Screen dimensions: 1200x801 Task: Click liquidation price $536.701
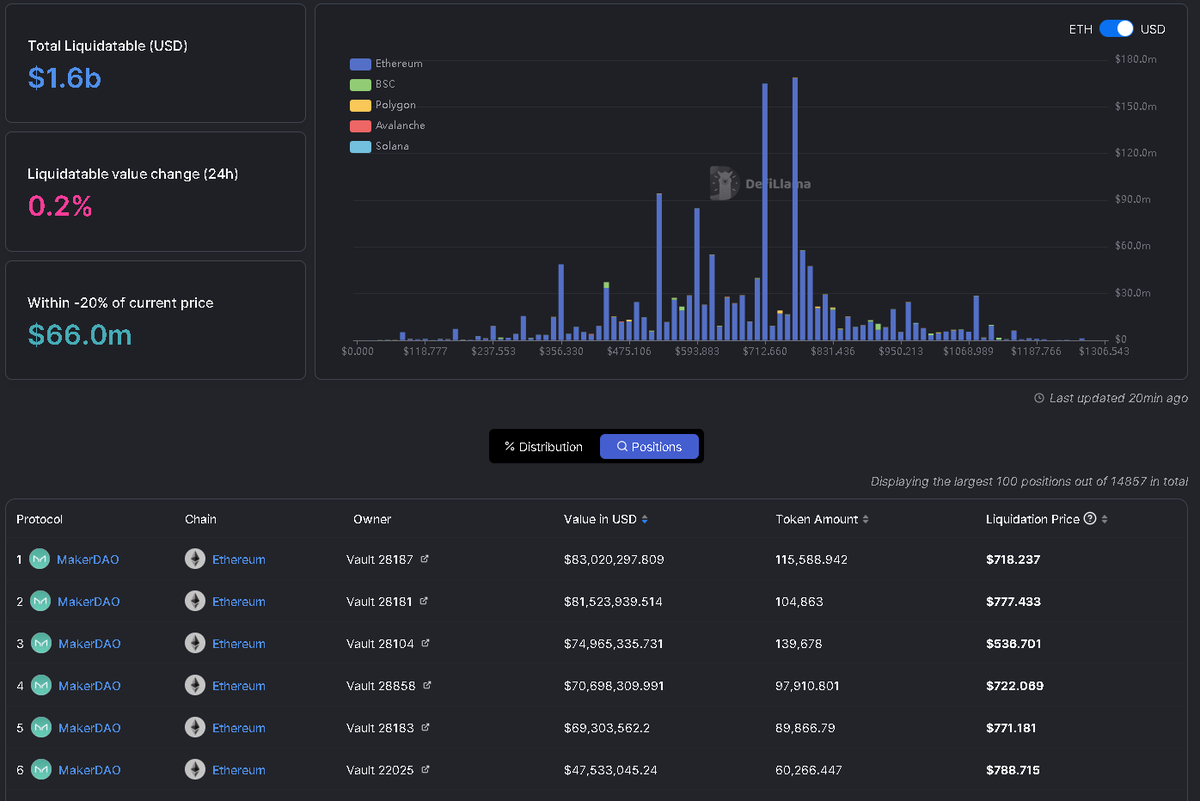pos(1013,644)
